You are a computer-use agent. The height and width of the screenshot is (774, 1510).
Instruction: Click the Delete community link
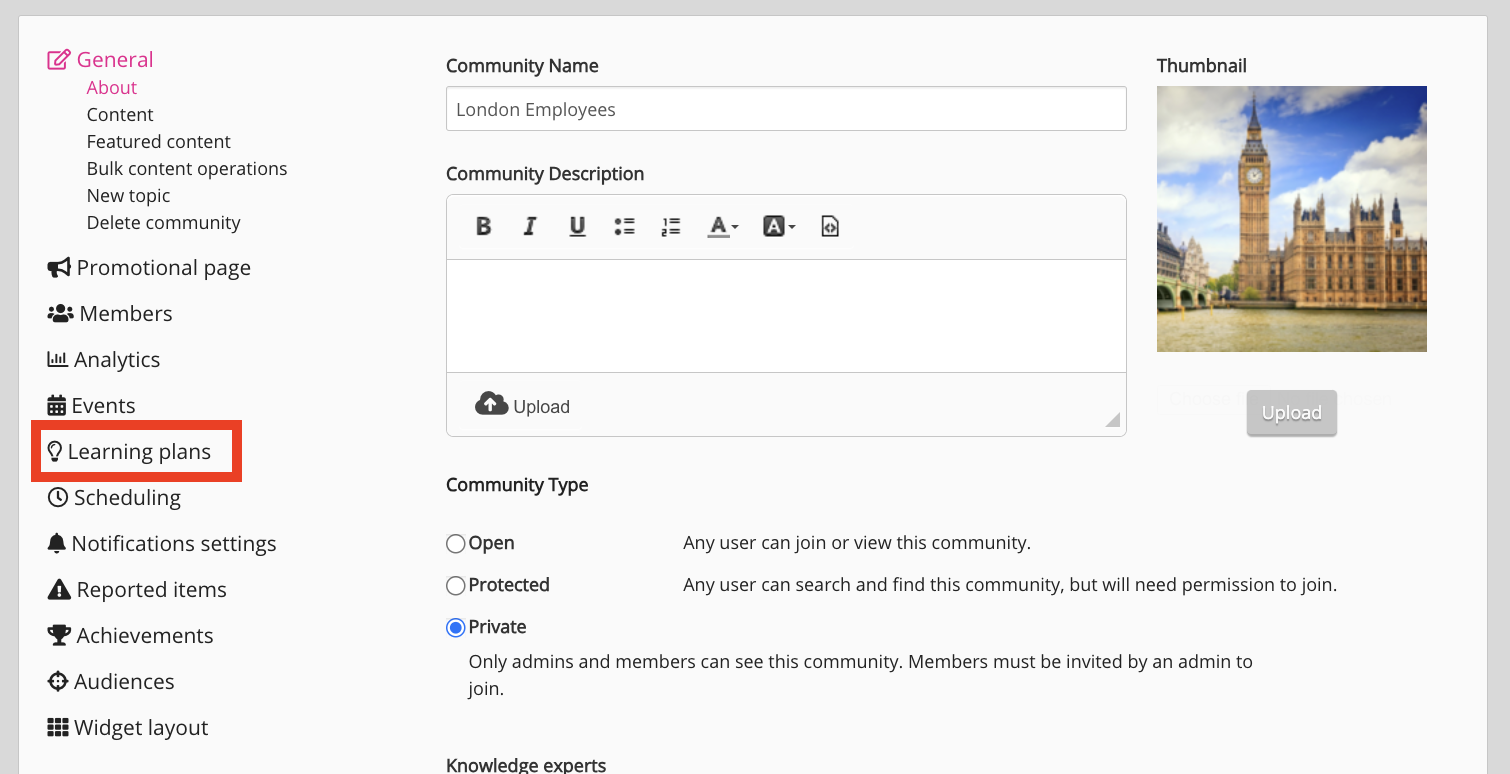tap(163, 223)
